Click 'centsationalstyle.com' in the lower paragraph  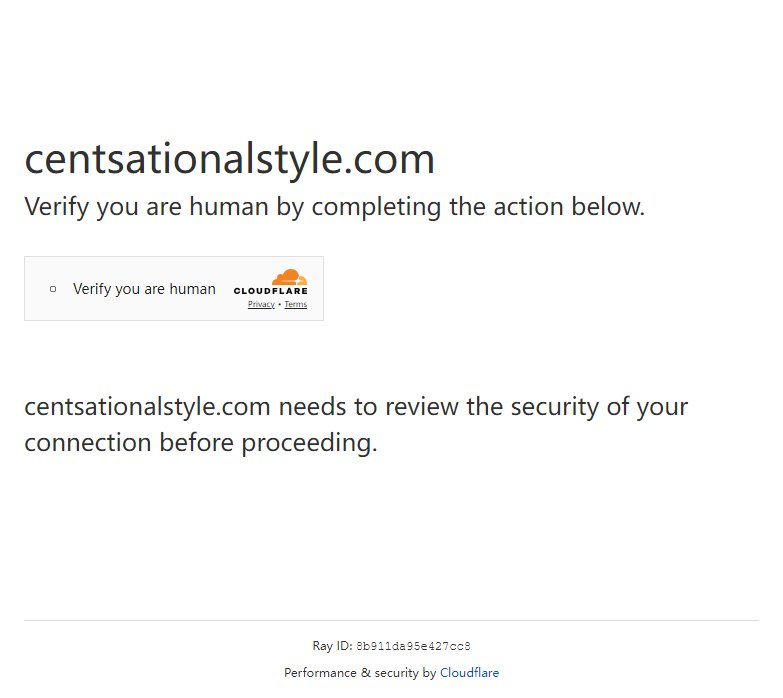147,407
